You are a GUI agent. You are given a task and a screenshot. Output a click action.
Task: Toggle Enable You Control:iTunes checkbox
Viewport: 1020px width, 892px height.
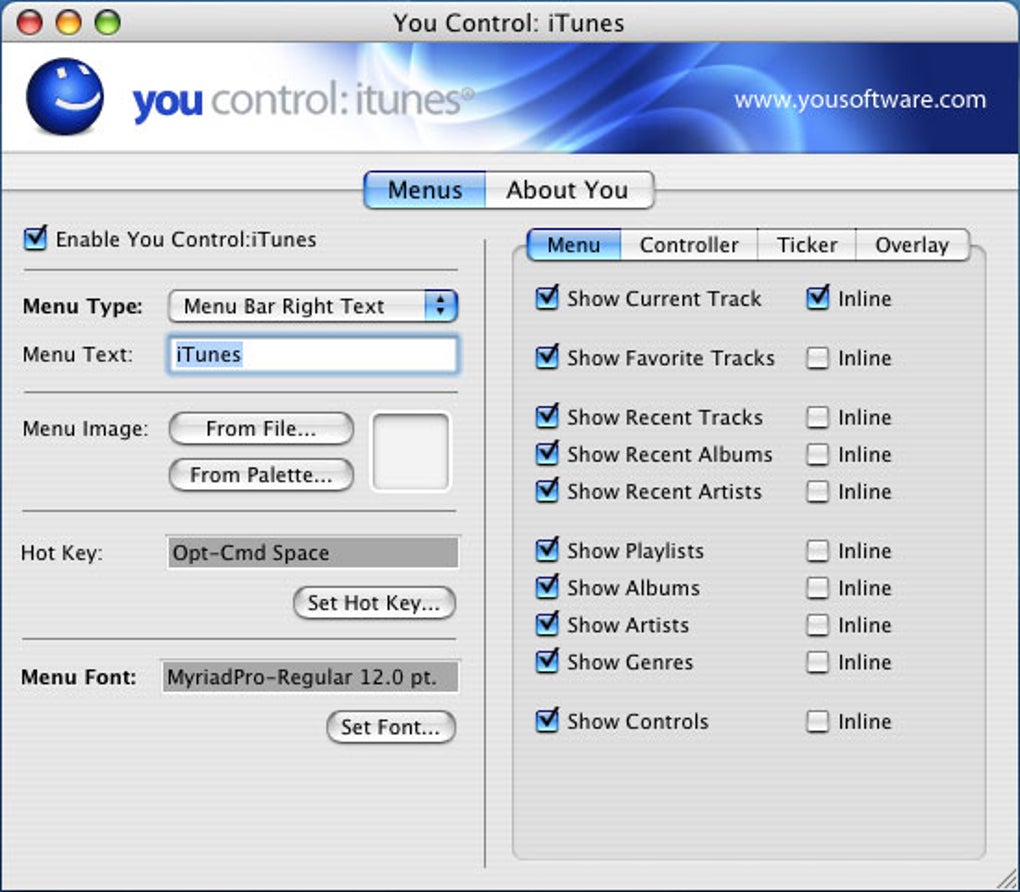[35, 238]
